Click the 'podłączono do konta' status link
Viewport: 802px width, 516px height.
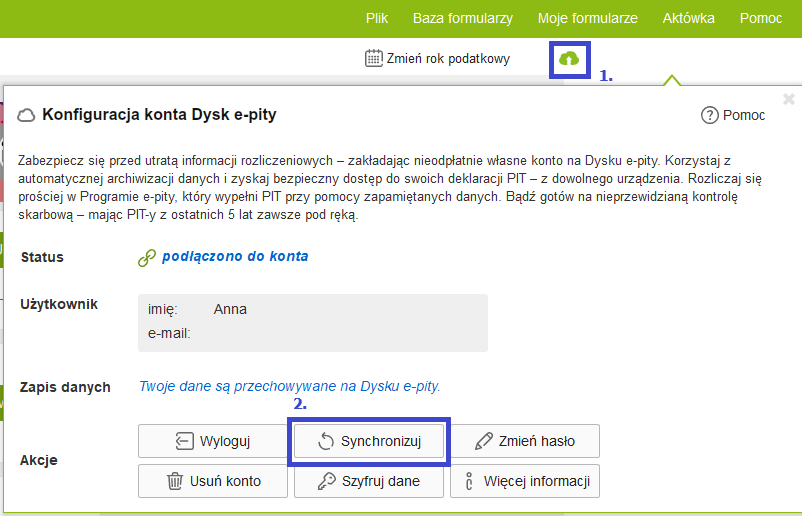235,256
